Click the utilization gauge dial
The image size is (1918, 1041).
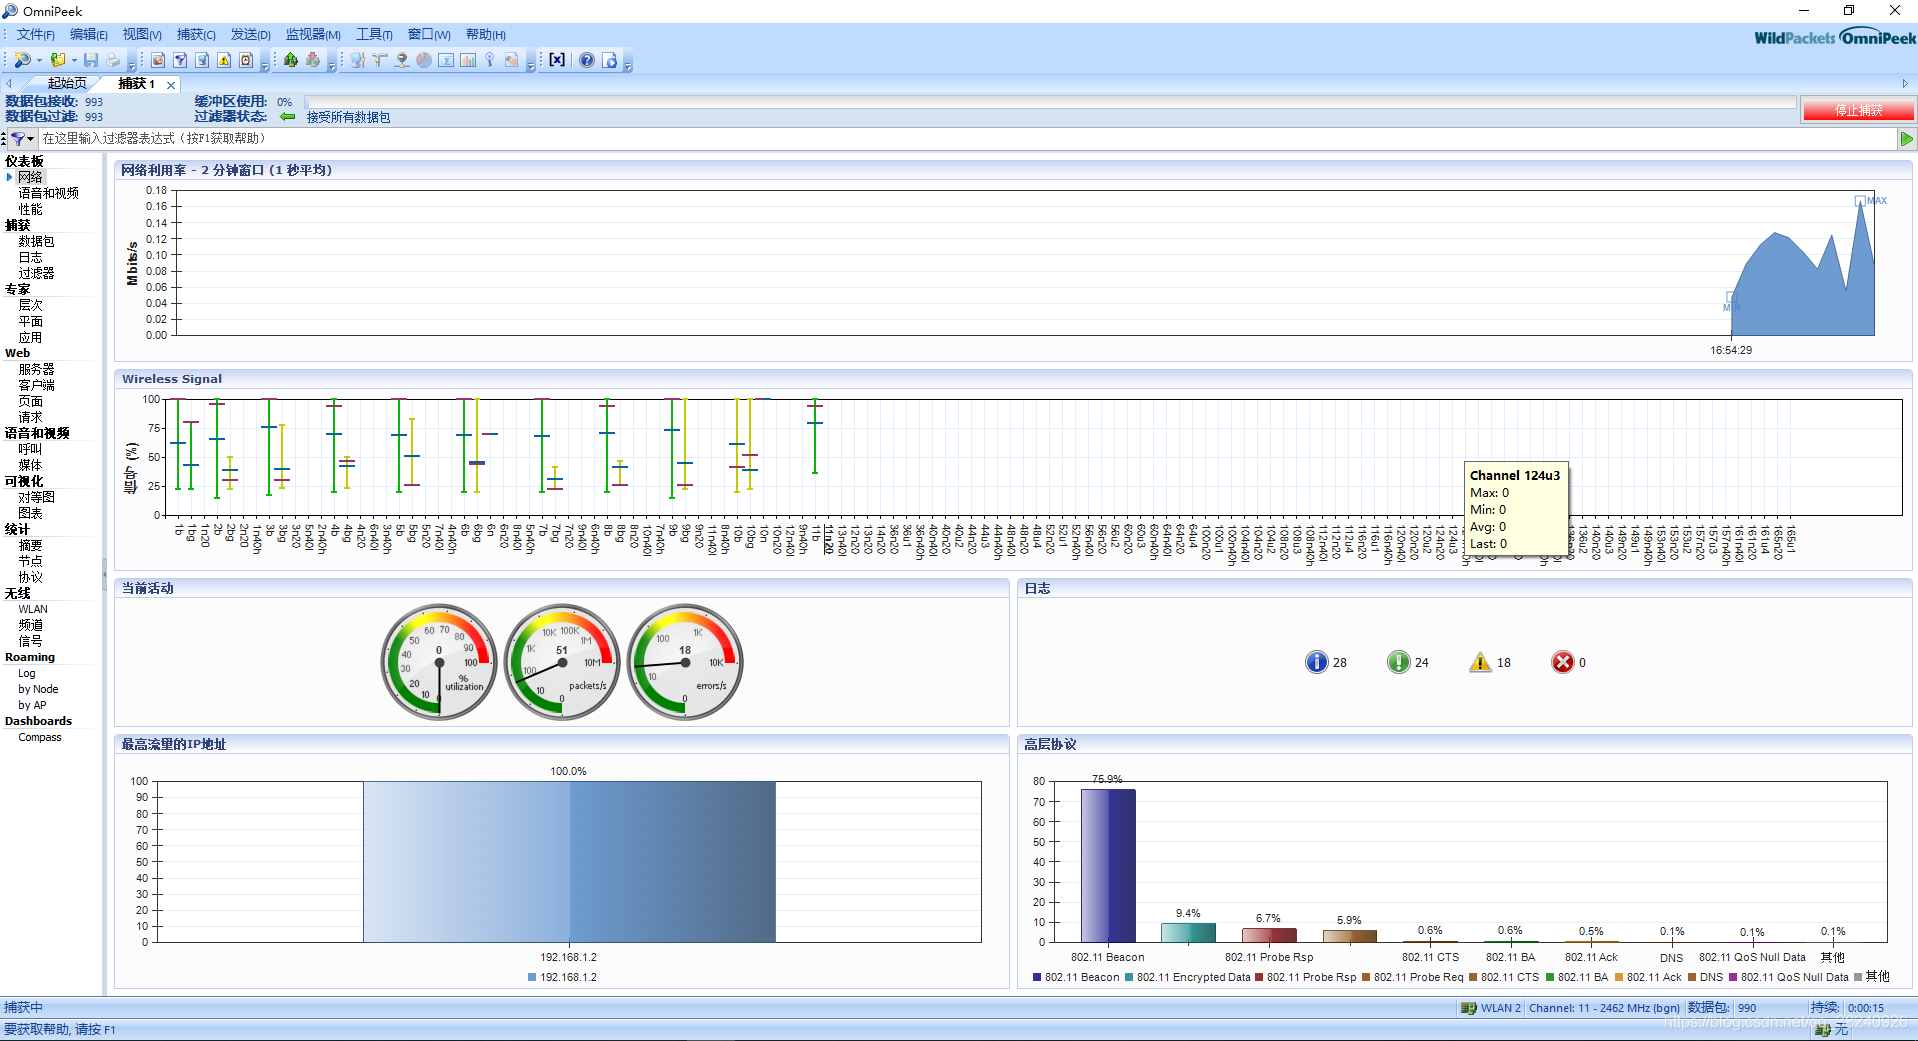439,662
